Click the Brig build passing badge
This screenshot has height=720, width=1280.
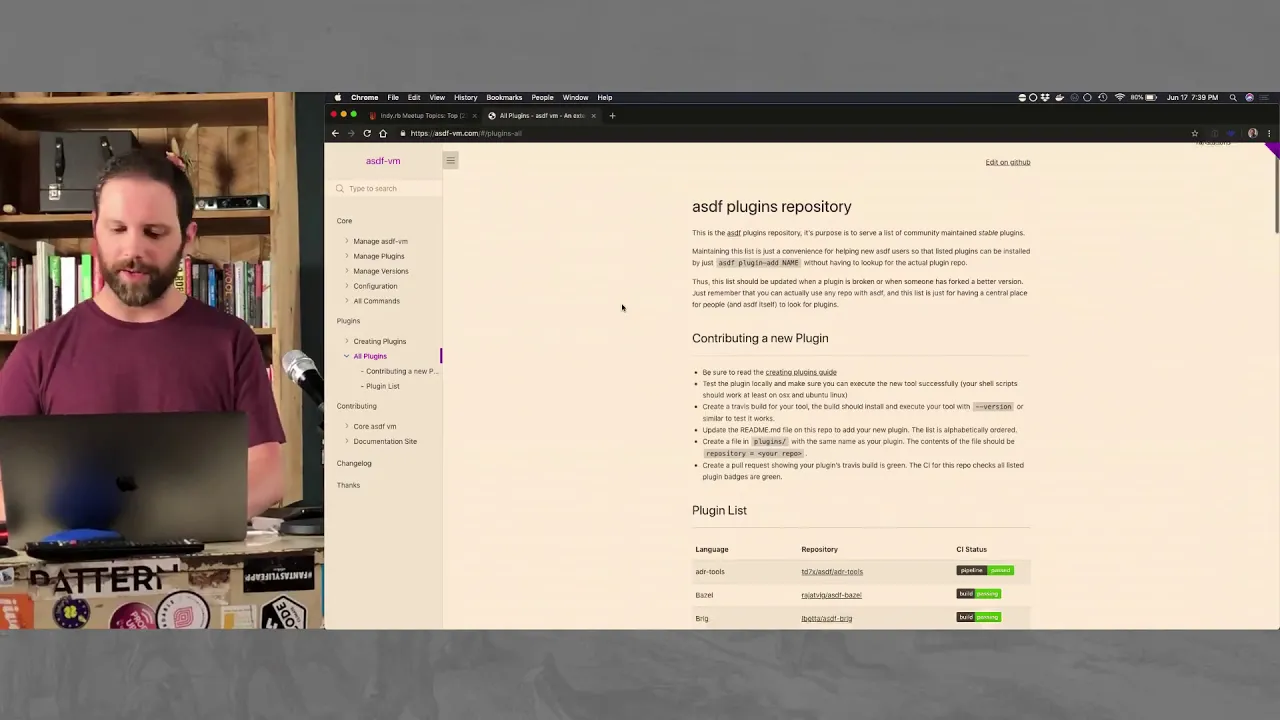(x=979, y=617)
